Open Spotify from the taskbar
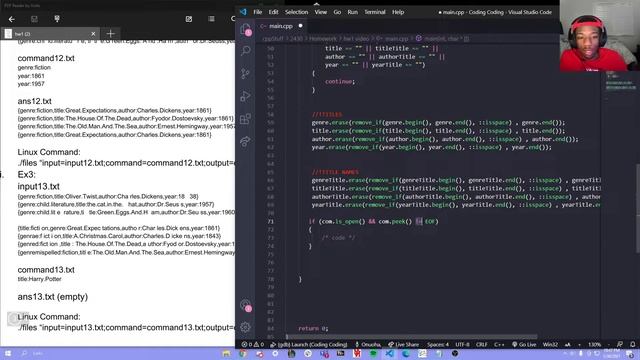The height and width of the screenshot is (360, 640). click(373, 353)
